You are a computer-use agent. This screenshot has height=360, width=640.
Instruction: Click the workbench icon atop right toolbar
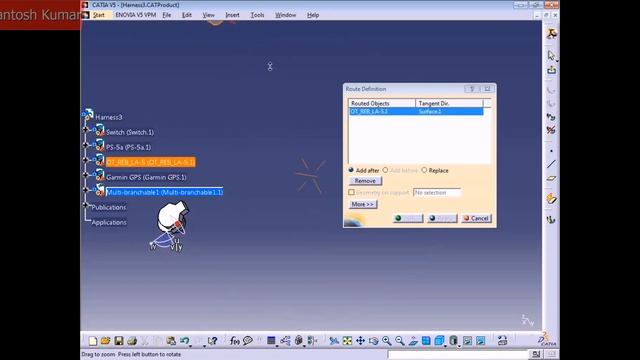(551, 33)
